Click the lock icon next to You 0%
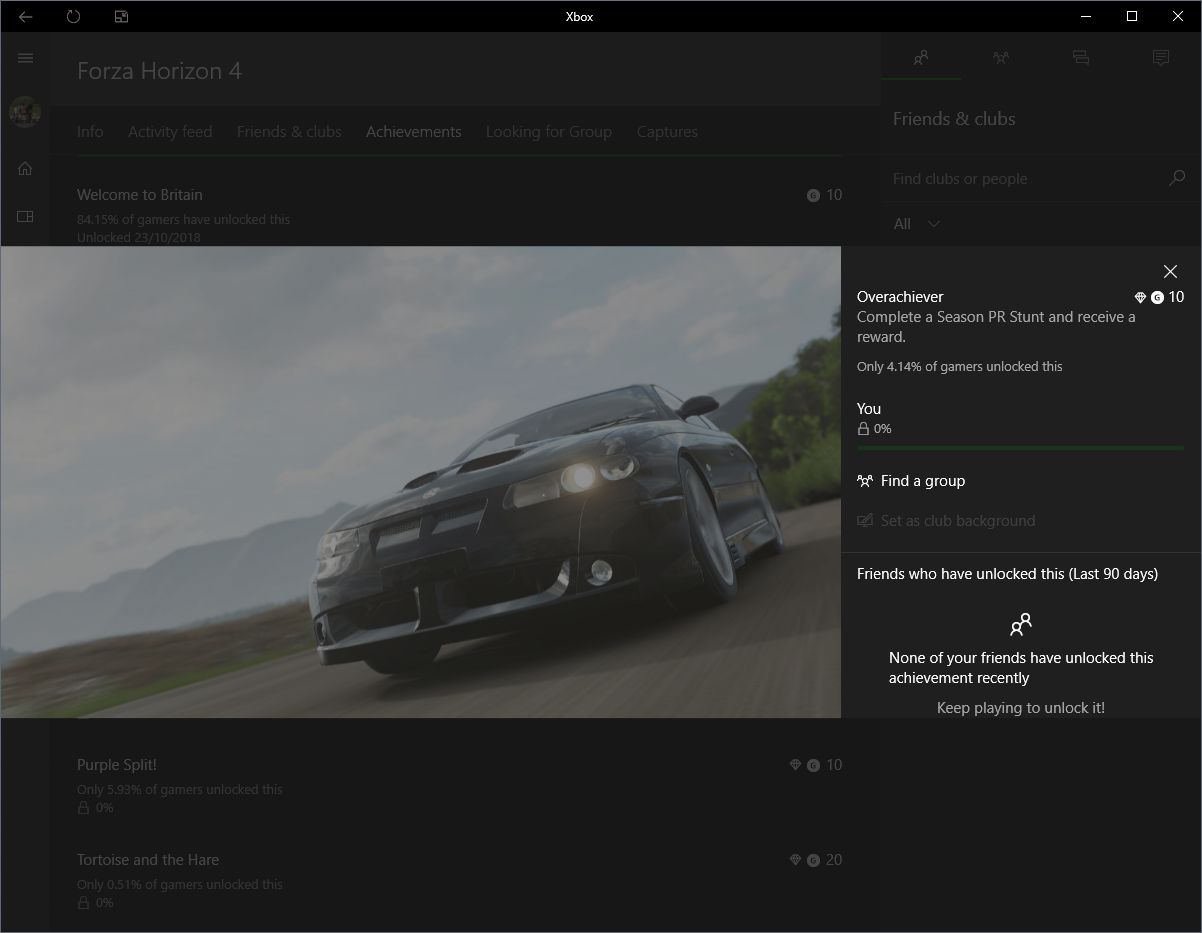This screenshot has height=933, width=1202. [863, 429]
